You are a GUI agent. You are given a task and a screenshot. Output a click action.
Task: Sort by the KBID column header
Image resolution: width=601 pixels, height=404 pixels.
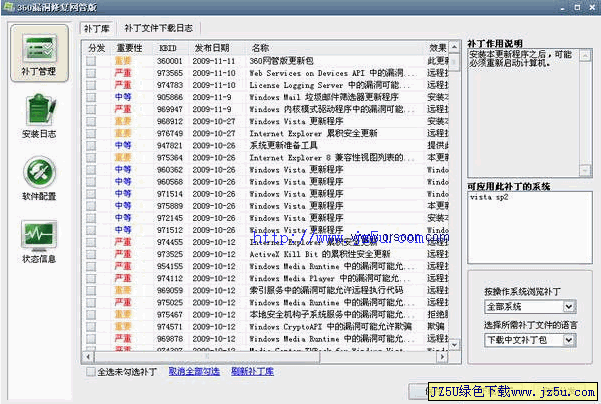[x=168, y=48]
